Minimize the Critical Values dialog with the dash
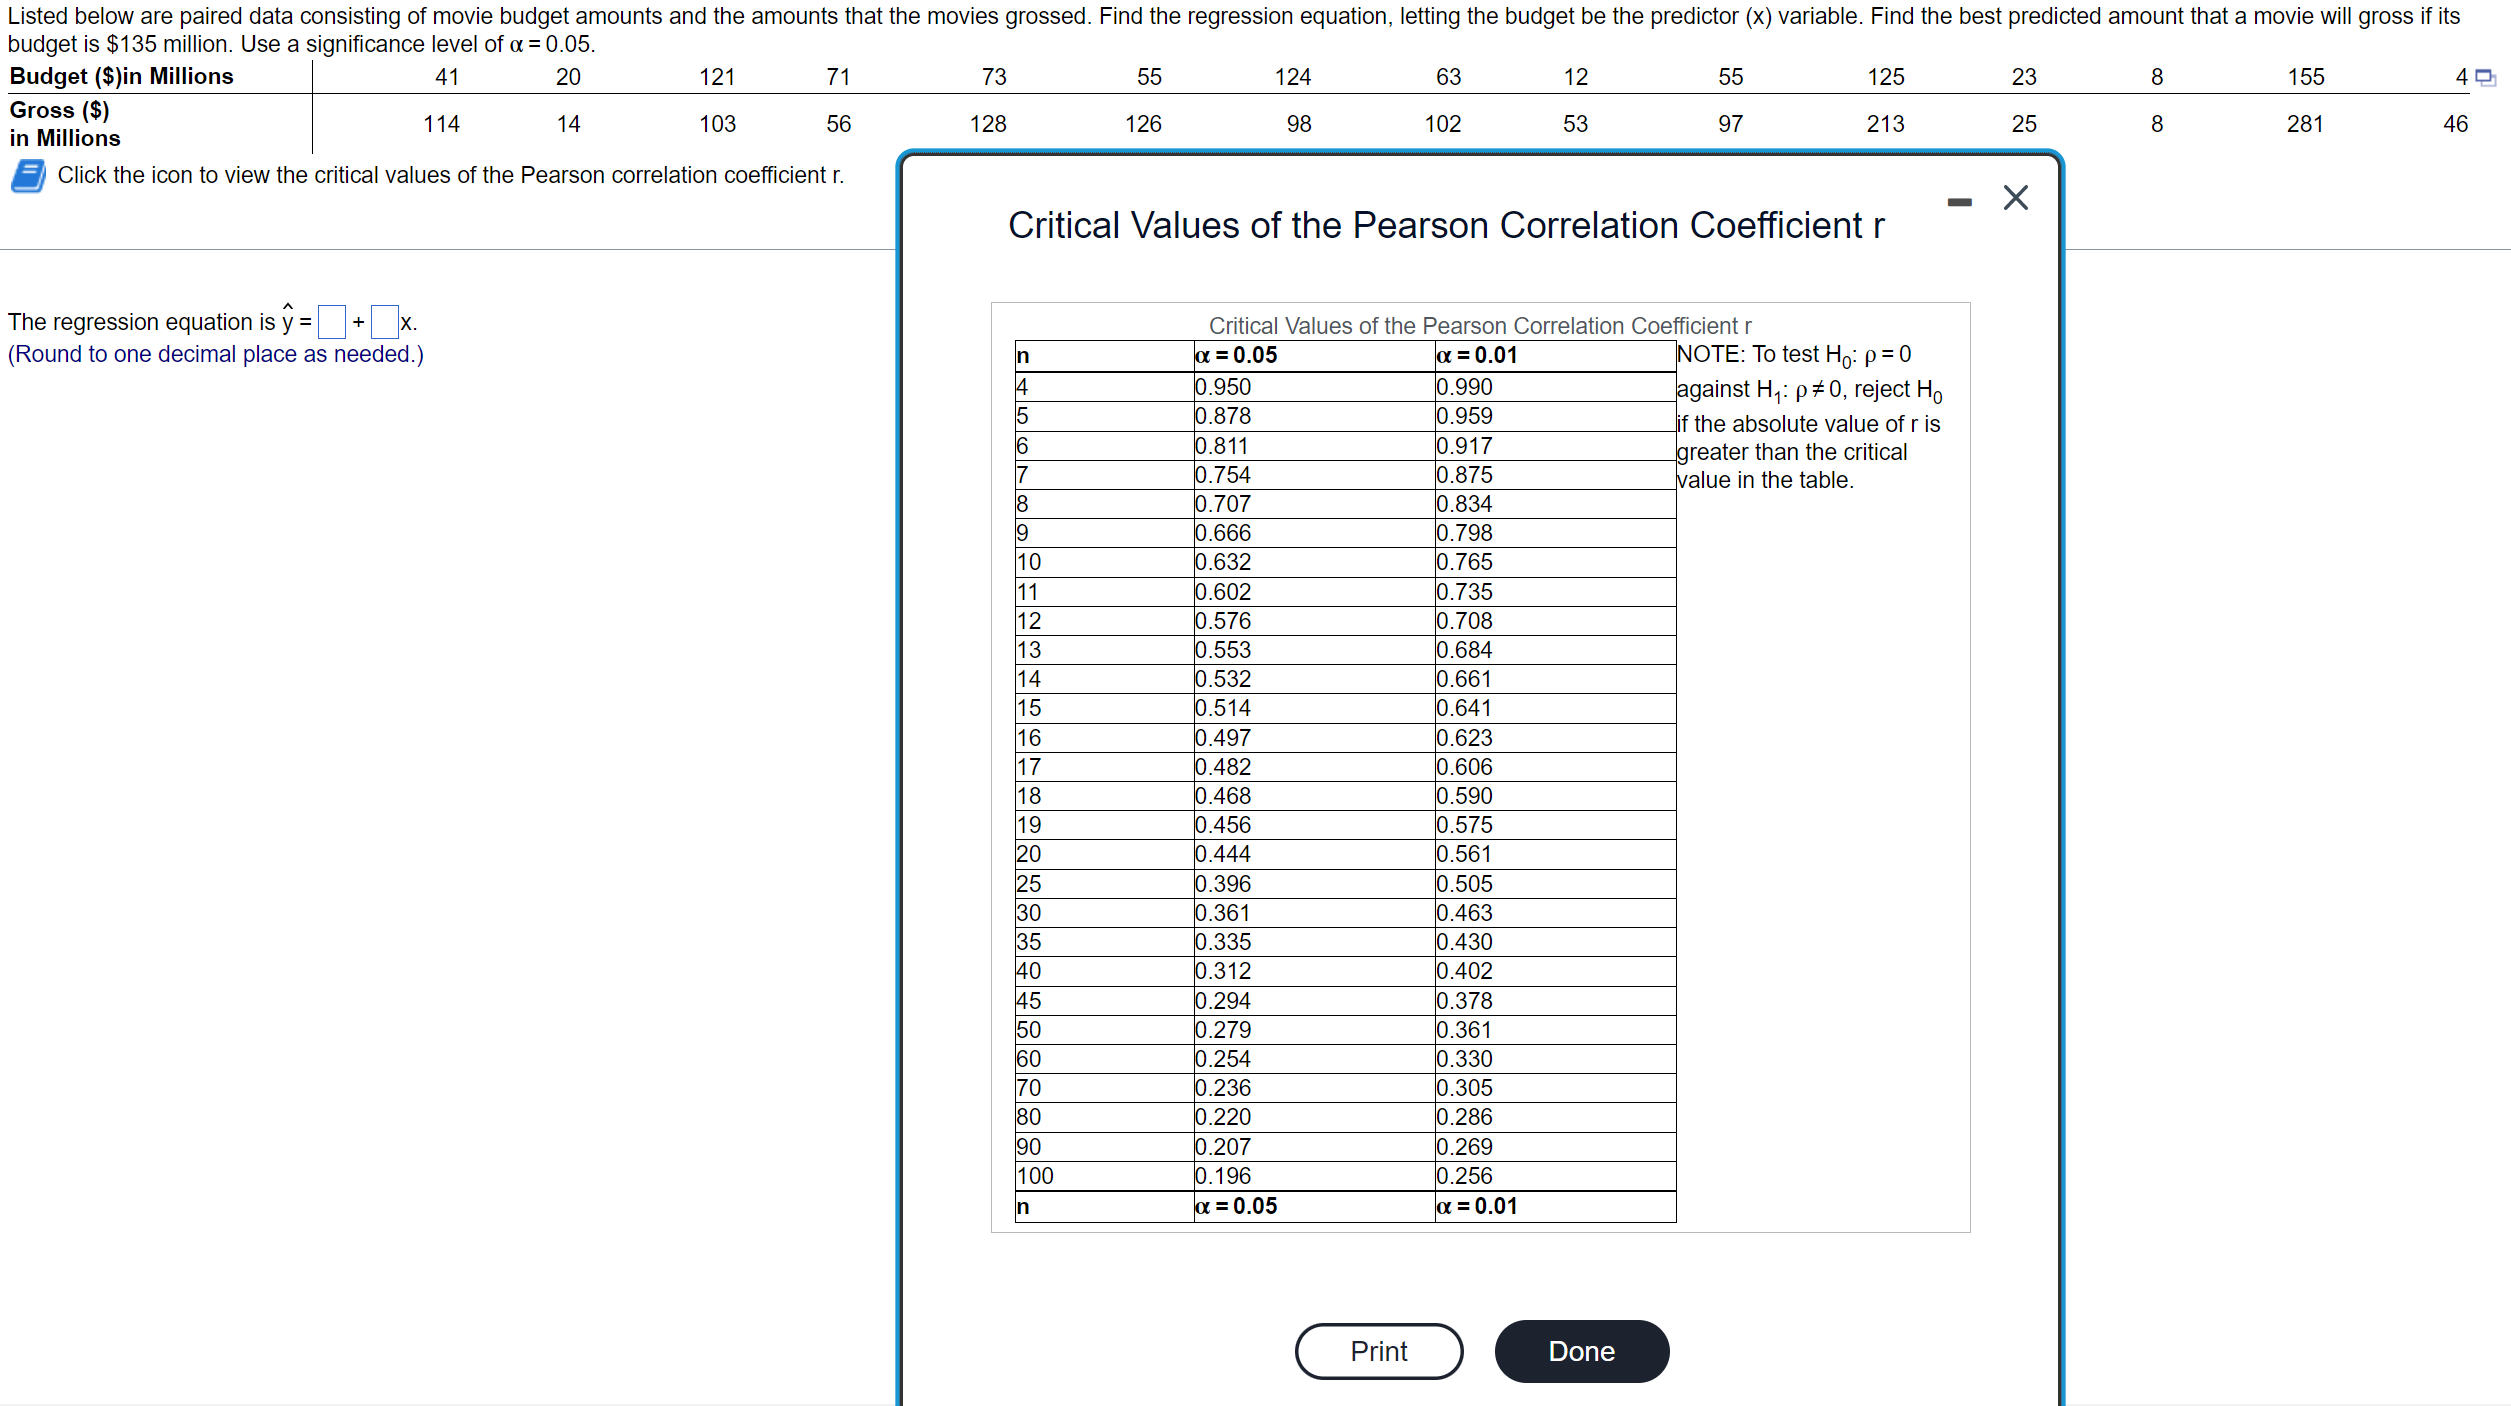The width and height of the screenshot is (2511, 1406). click(x=1959, y=202)
